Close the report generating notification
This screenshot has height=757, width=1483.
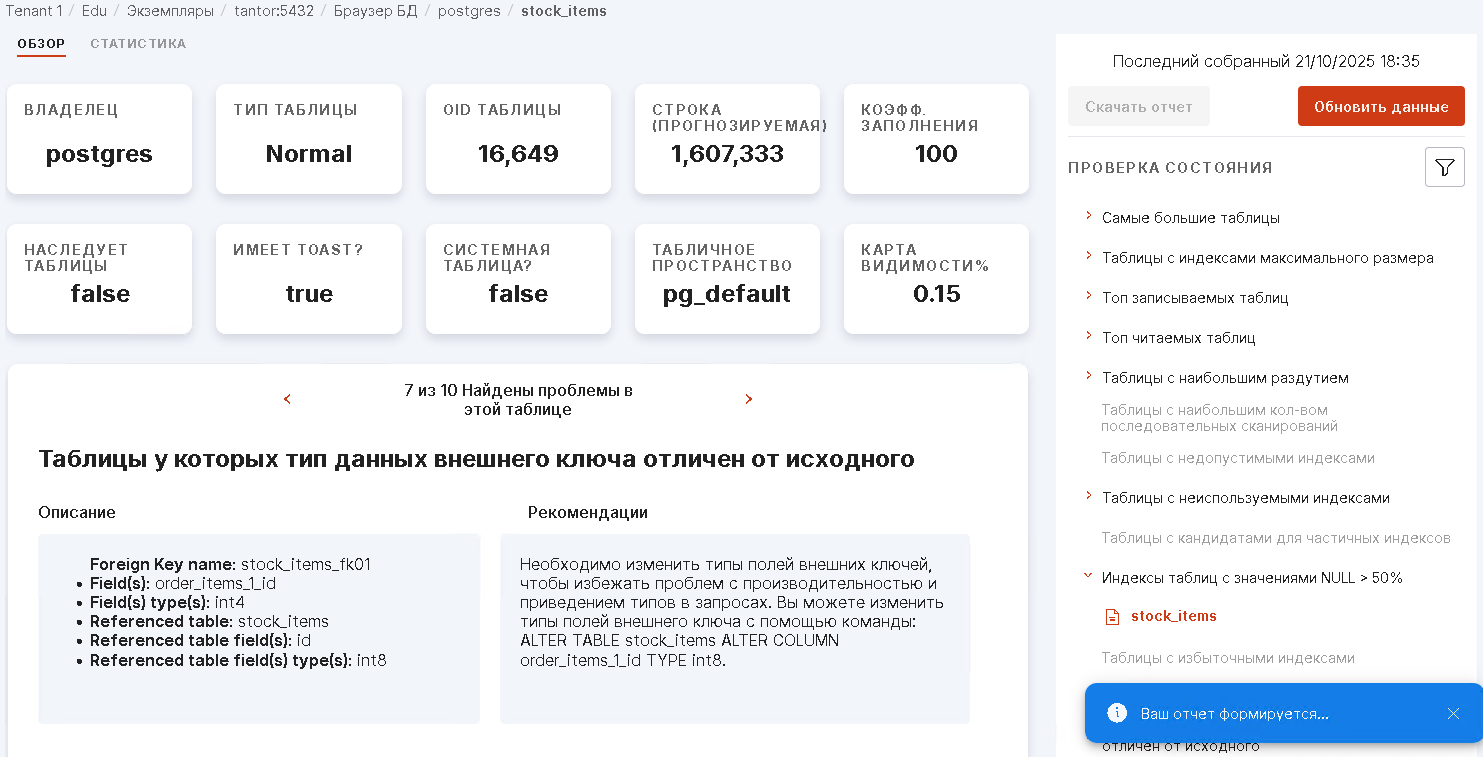coord(1453,714)
